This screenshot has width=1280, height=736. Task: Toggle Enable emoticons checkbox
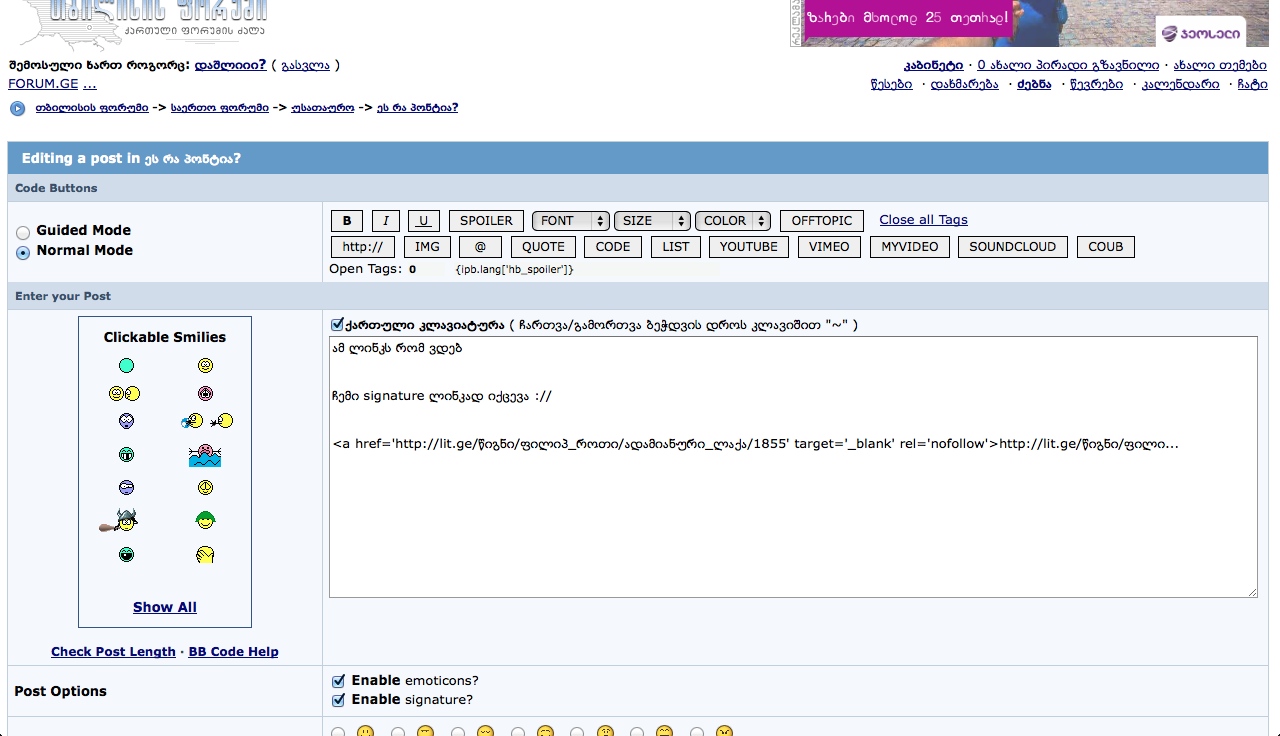coord(338,681)
